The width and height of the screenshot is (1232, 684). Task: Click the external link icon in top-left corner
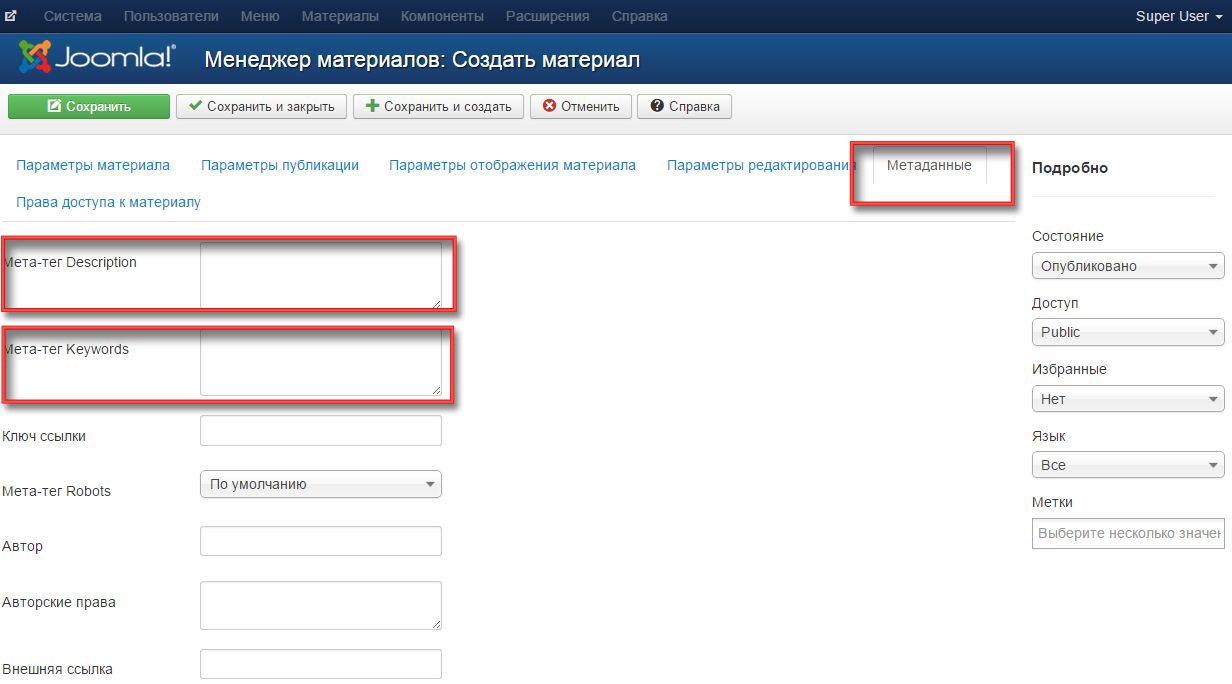[11, 16]
